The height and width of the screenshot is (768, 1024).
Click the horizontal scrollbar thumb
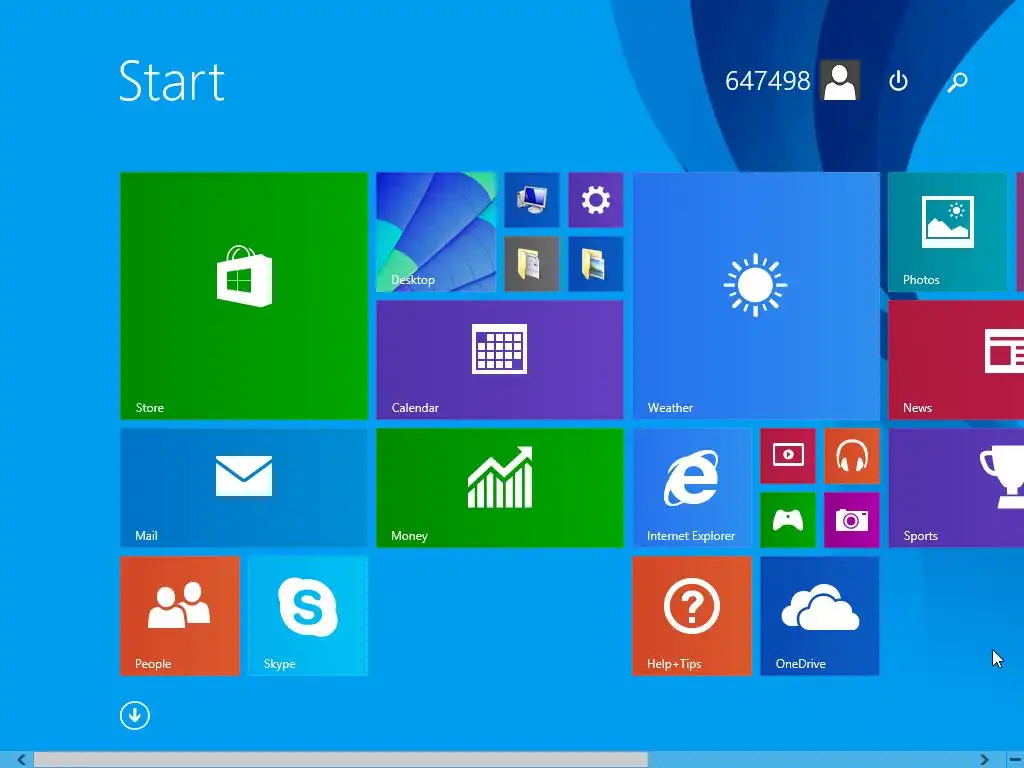click(x=341, y=760)
